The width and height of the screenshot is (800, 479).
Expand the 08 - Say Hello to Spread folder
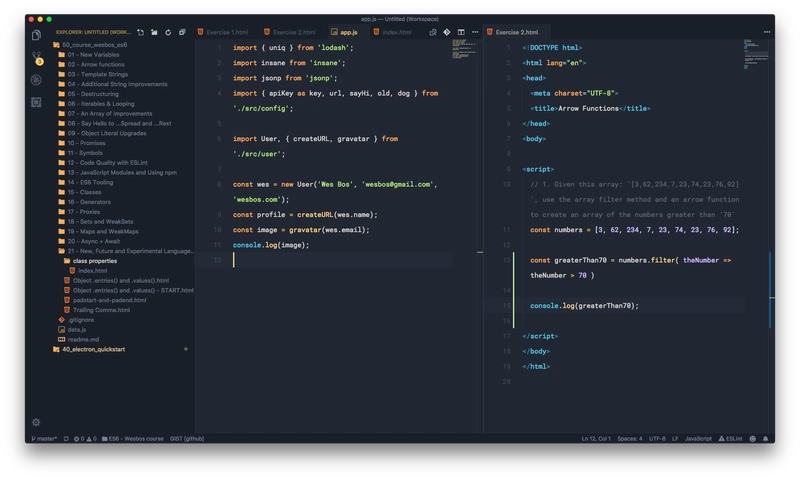pos(119,123)
